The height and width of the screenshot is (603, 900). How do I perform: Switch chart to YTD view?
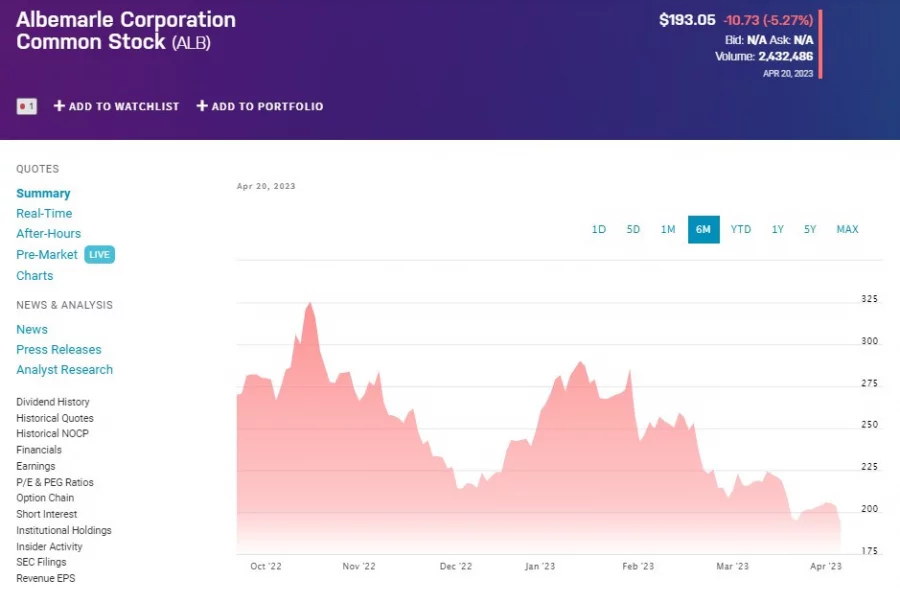click(741, 229)
